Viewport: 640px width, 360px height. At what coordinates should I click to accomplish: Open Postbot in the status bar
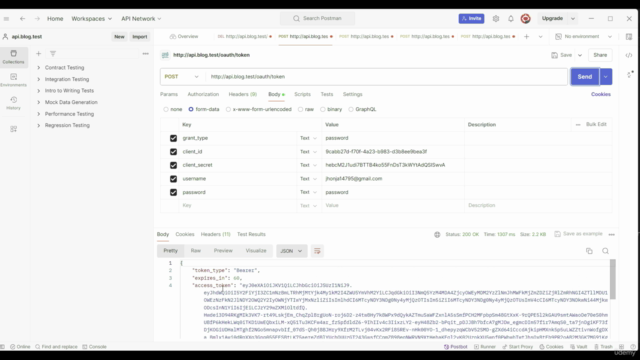[x=456, y=347]
